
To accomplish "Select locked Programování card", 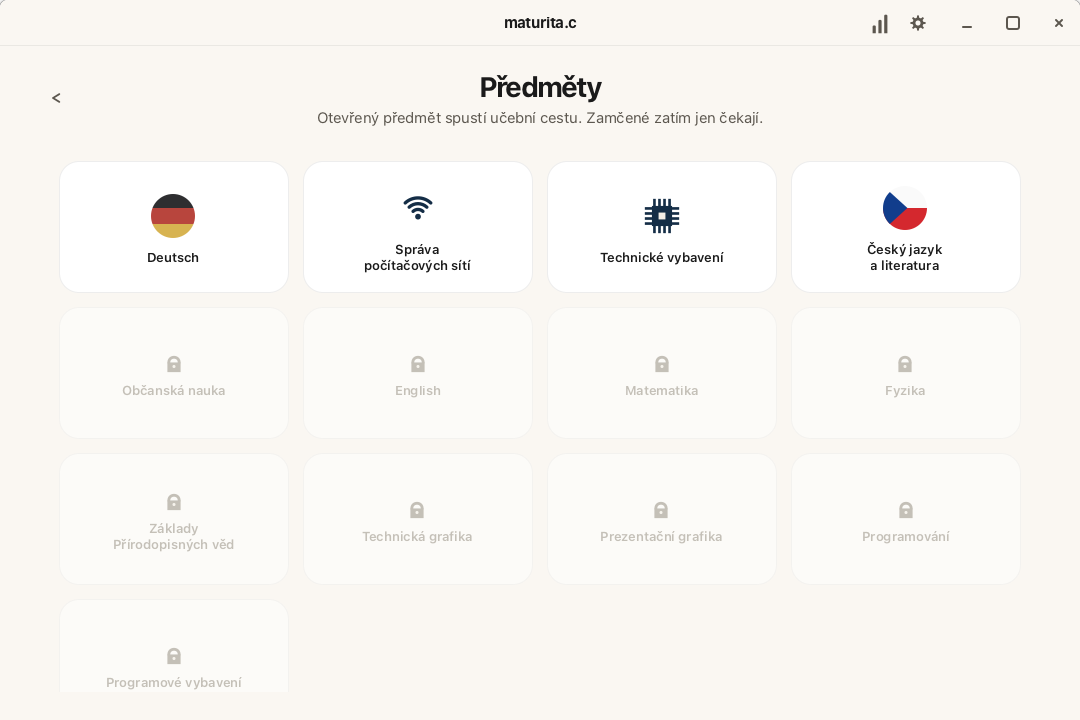I will pos(905,519).
